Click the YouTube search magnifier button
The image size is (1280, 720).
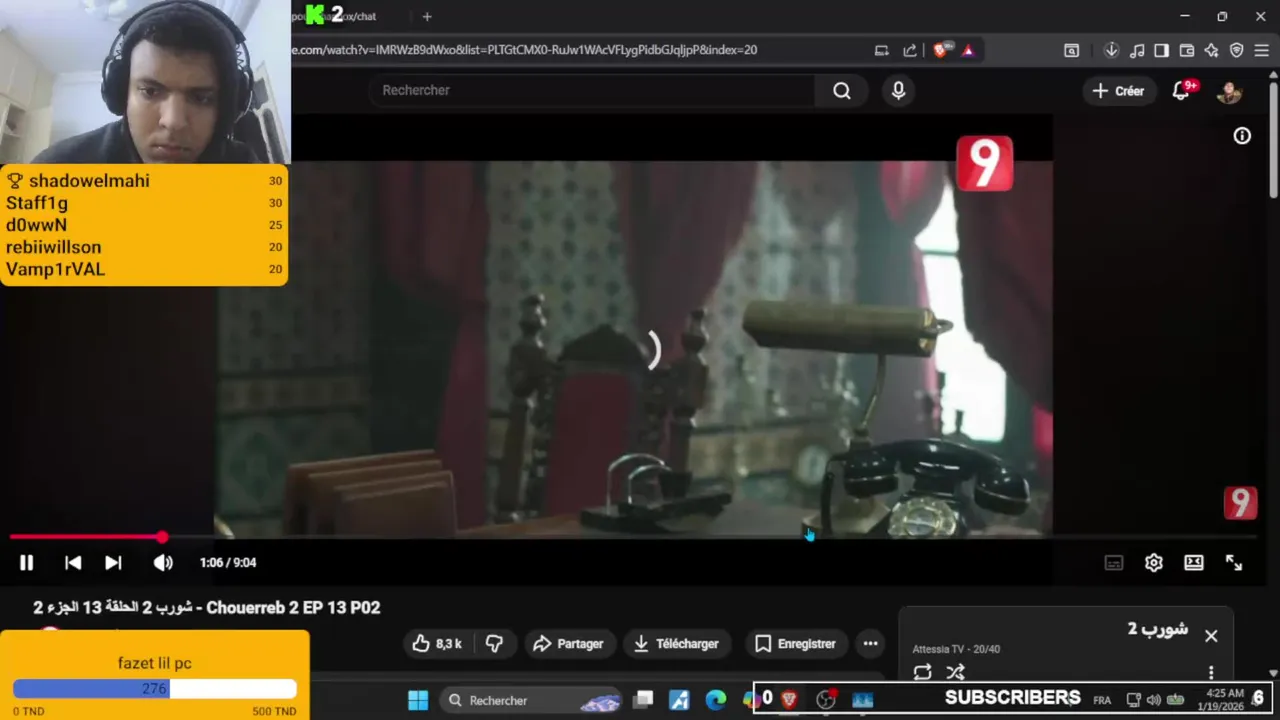(x=842, y=91)
